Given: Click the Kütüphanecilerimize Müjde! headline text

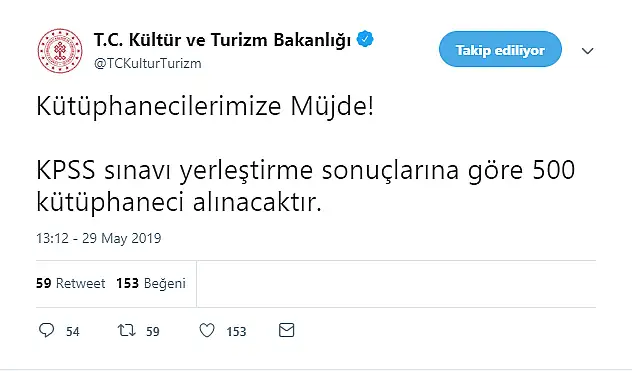Looking at the screenshot, I should 205,107.
